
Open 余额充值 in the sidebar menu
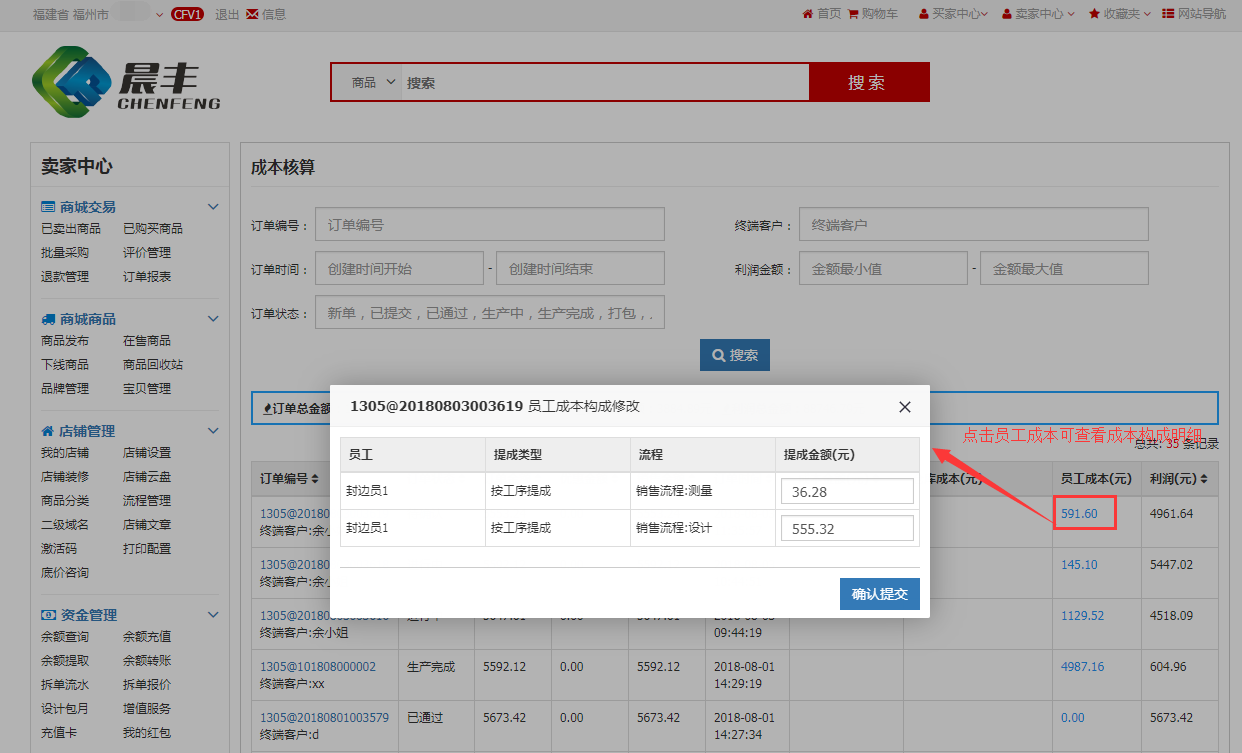pyautogui.click(x=147, y=637)
